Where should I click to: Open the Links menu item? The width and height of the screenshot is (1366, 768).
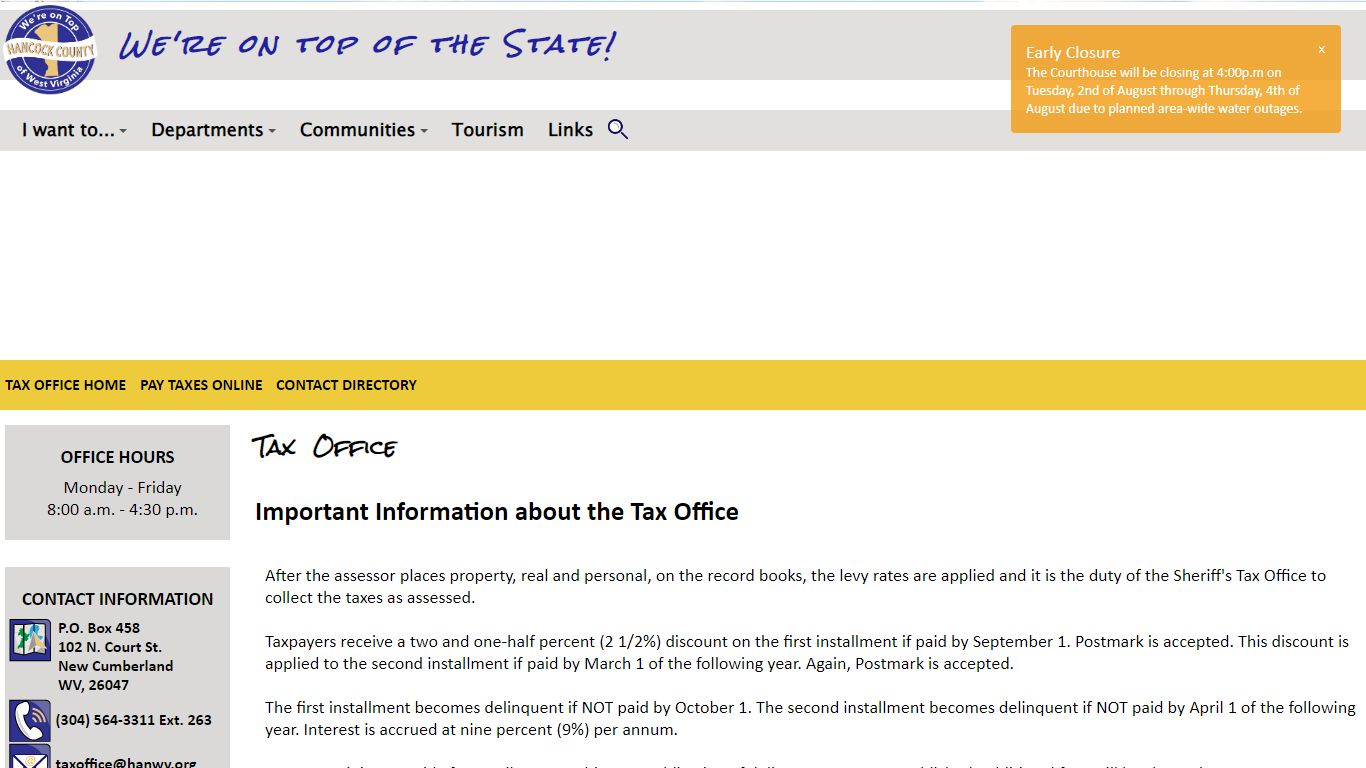coord(570,130)
